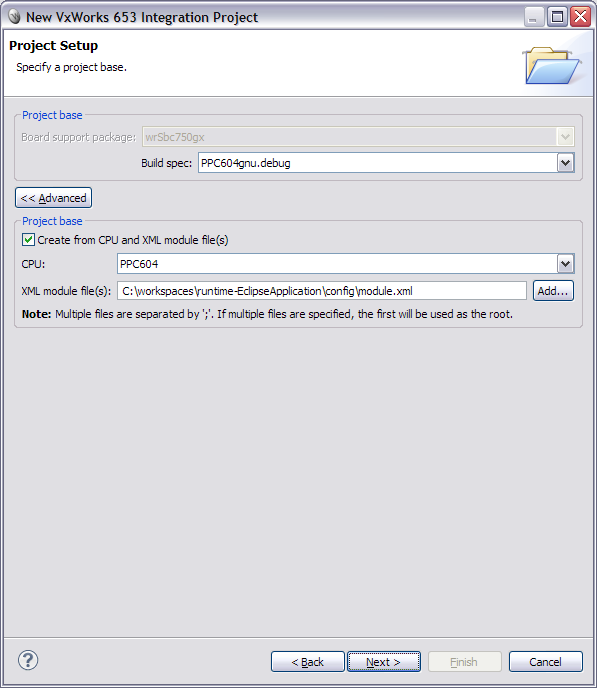Screen dimensions: 597x688
Task: Close the wizard with the red X button
Action: [580, 17]
